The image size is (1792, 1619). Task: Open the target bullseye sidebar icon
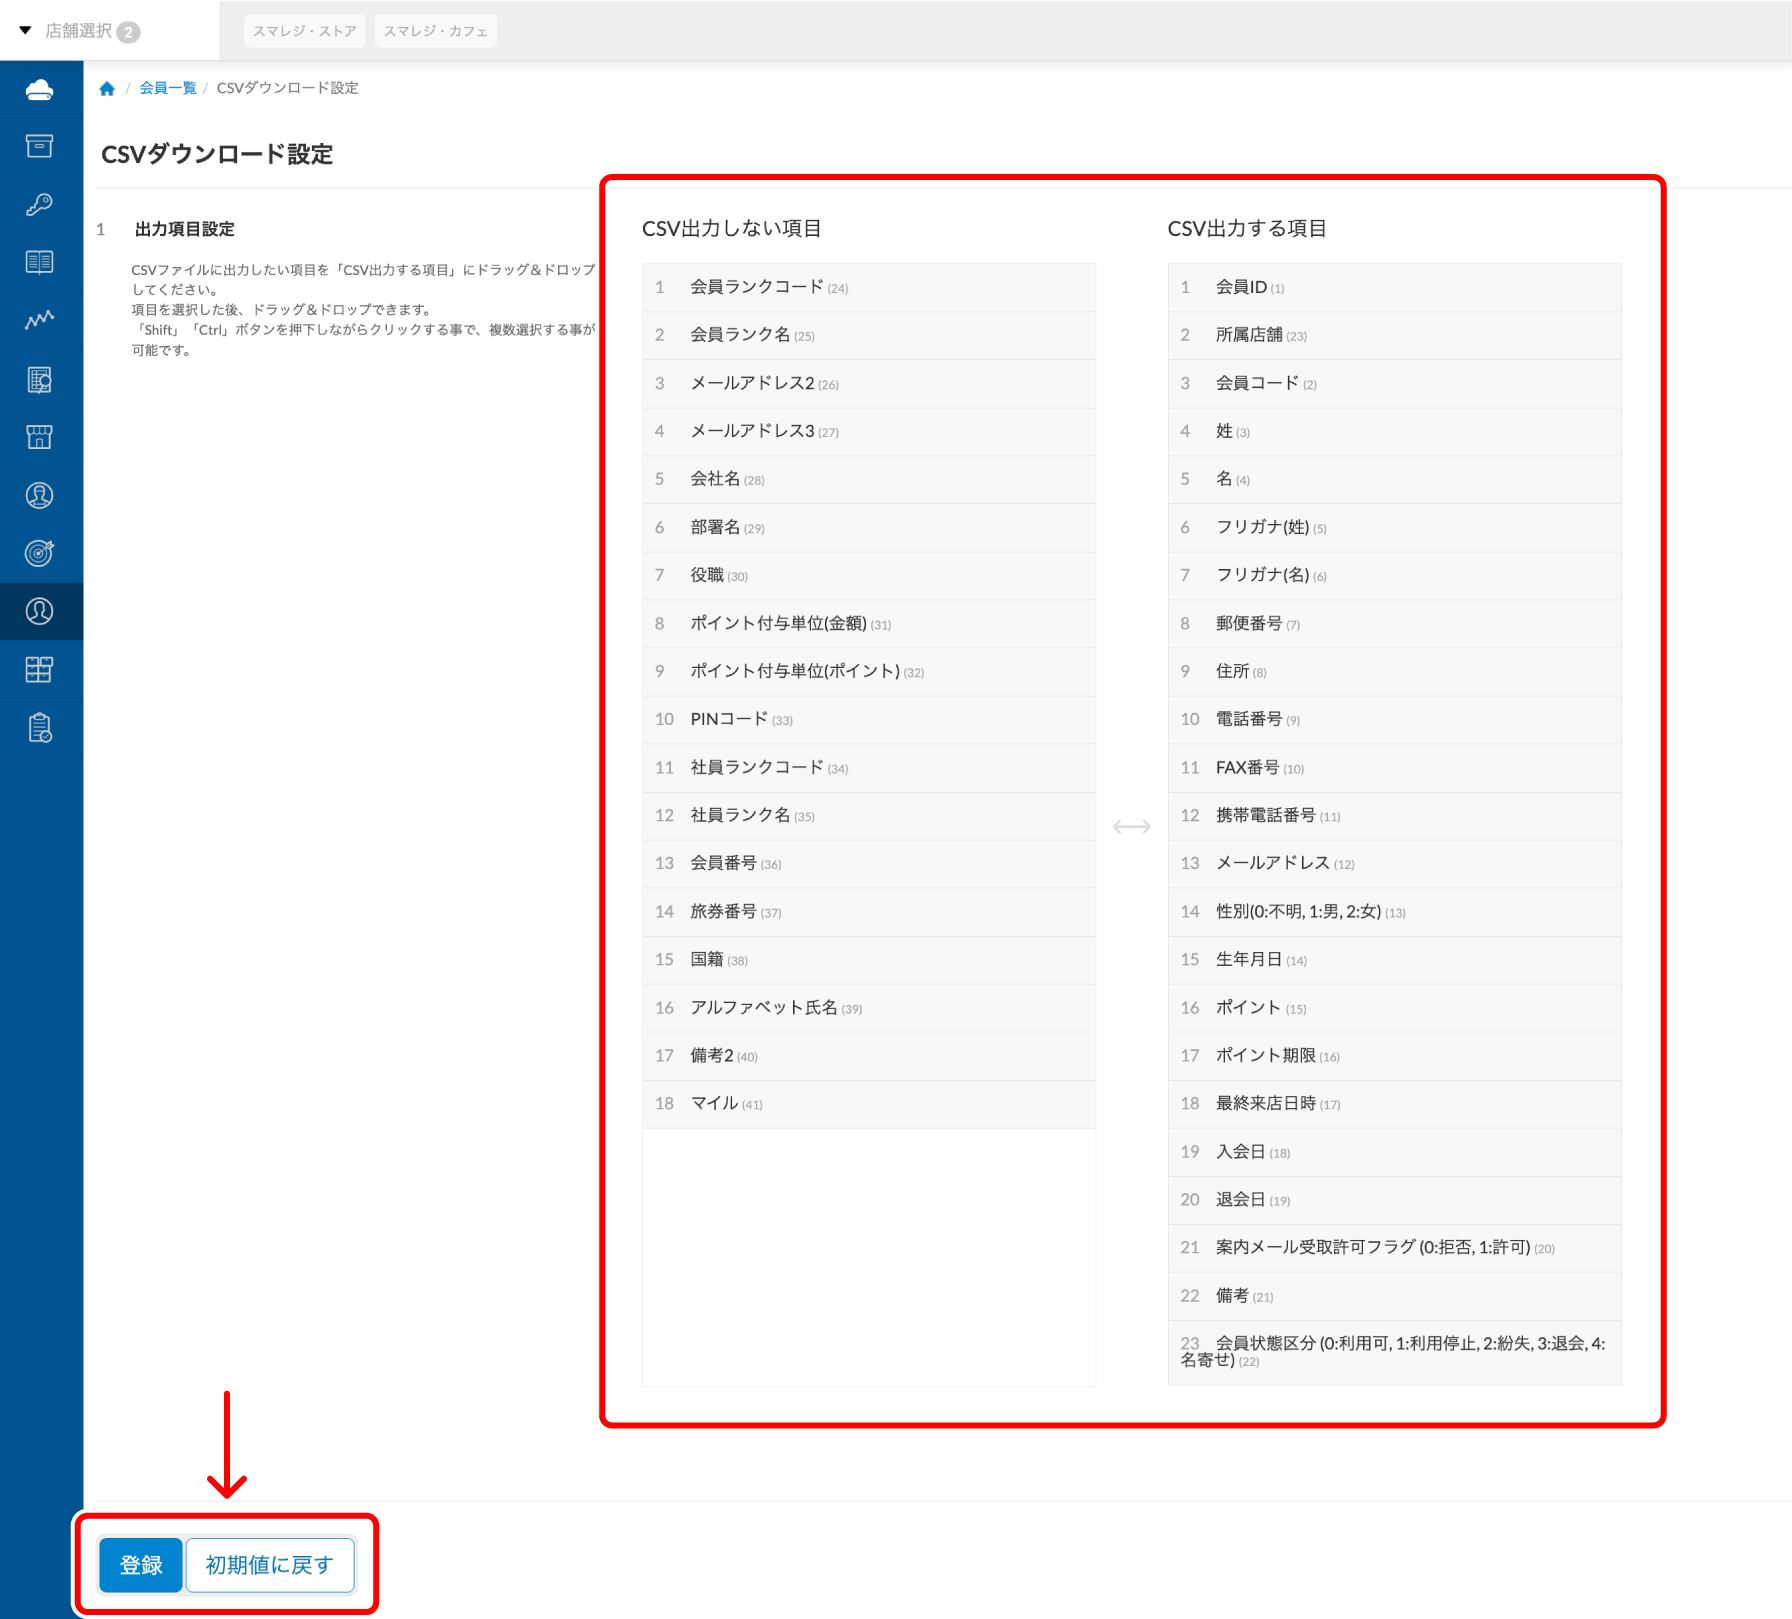click(x=40, y=553)
